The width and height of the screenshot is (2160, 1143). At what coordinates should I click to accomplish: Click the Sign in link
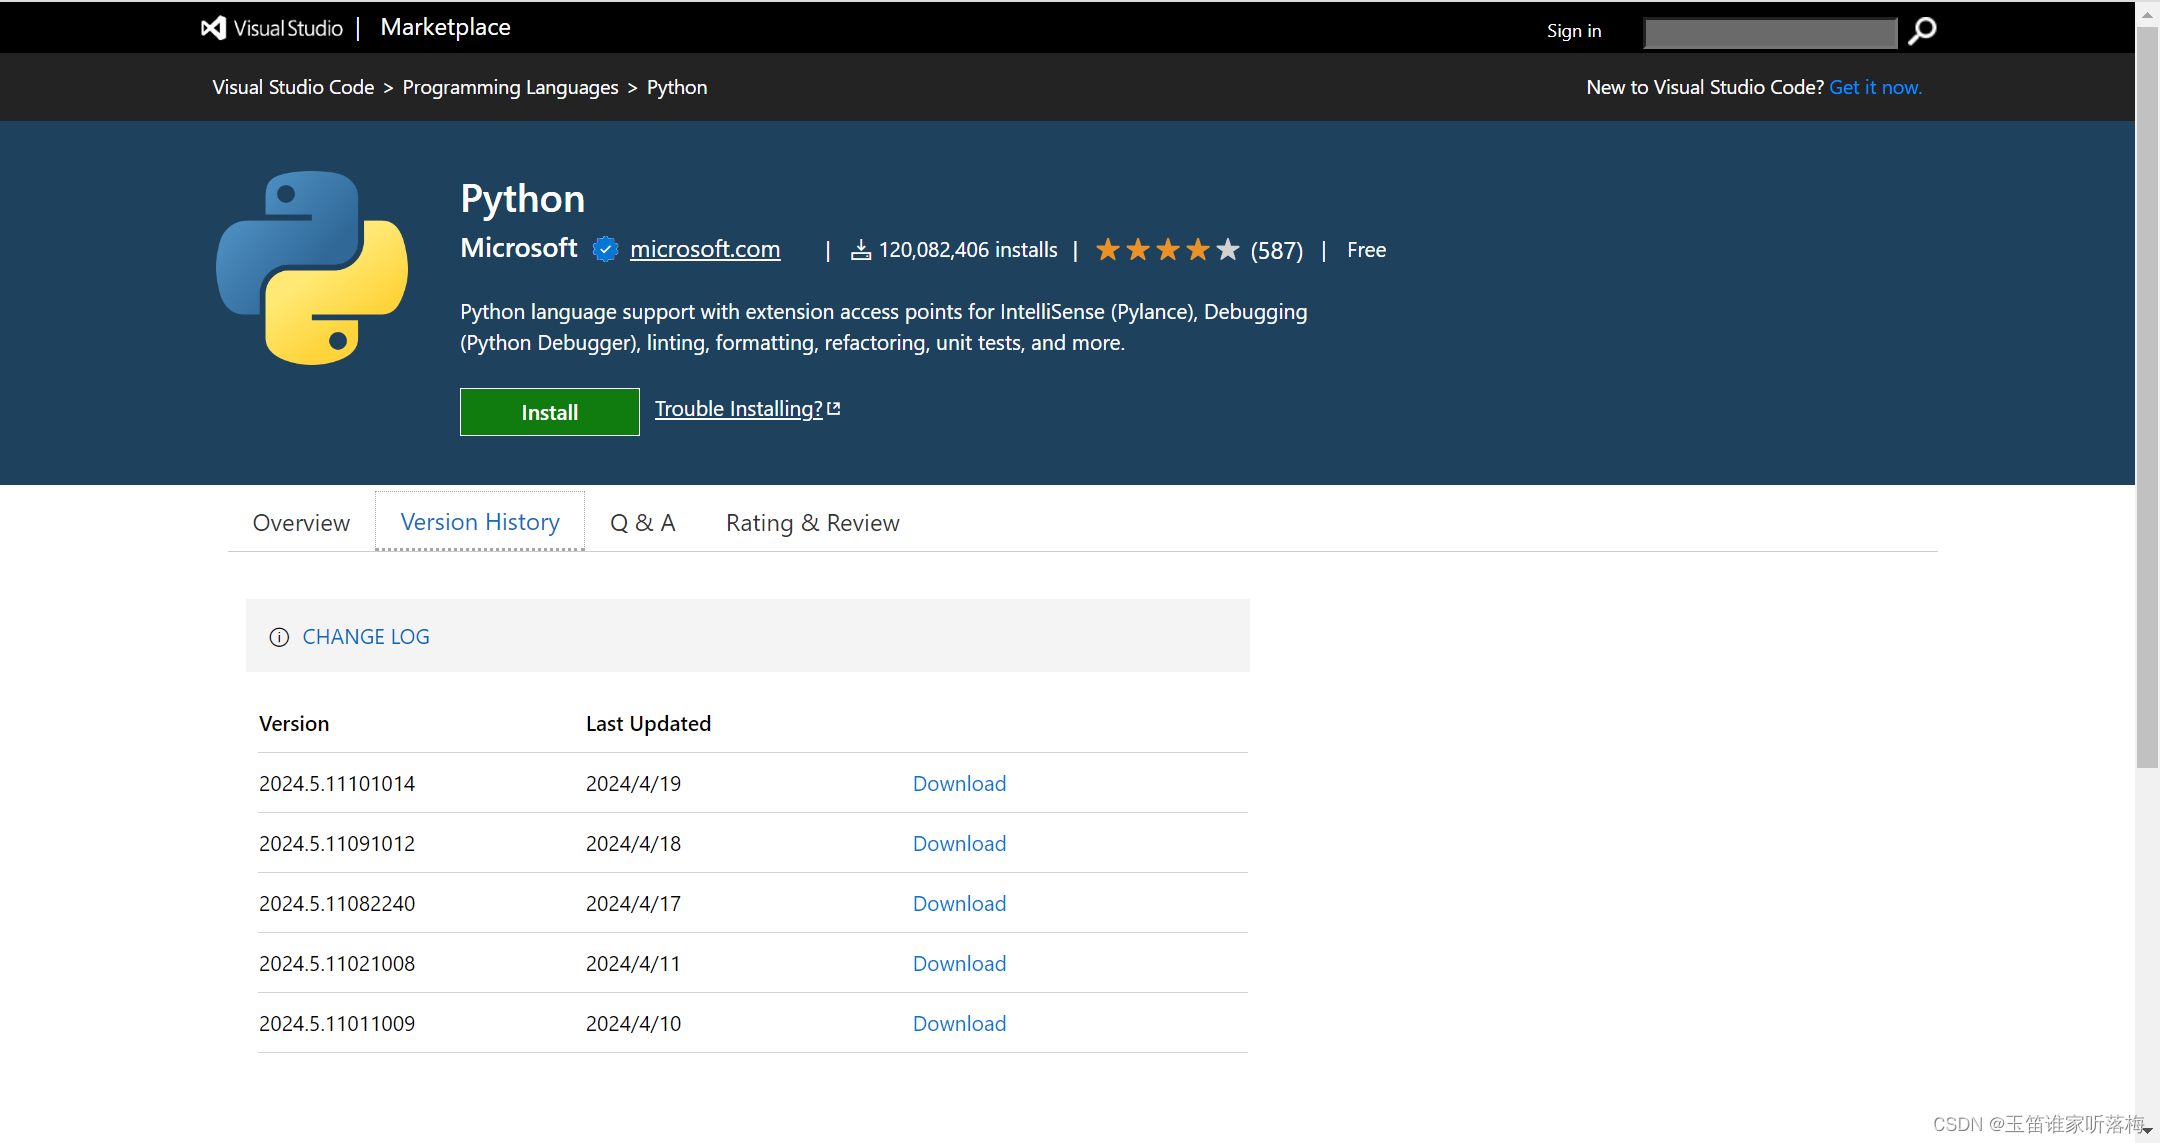[x=1574, y=31]
